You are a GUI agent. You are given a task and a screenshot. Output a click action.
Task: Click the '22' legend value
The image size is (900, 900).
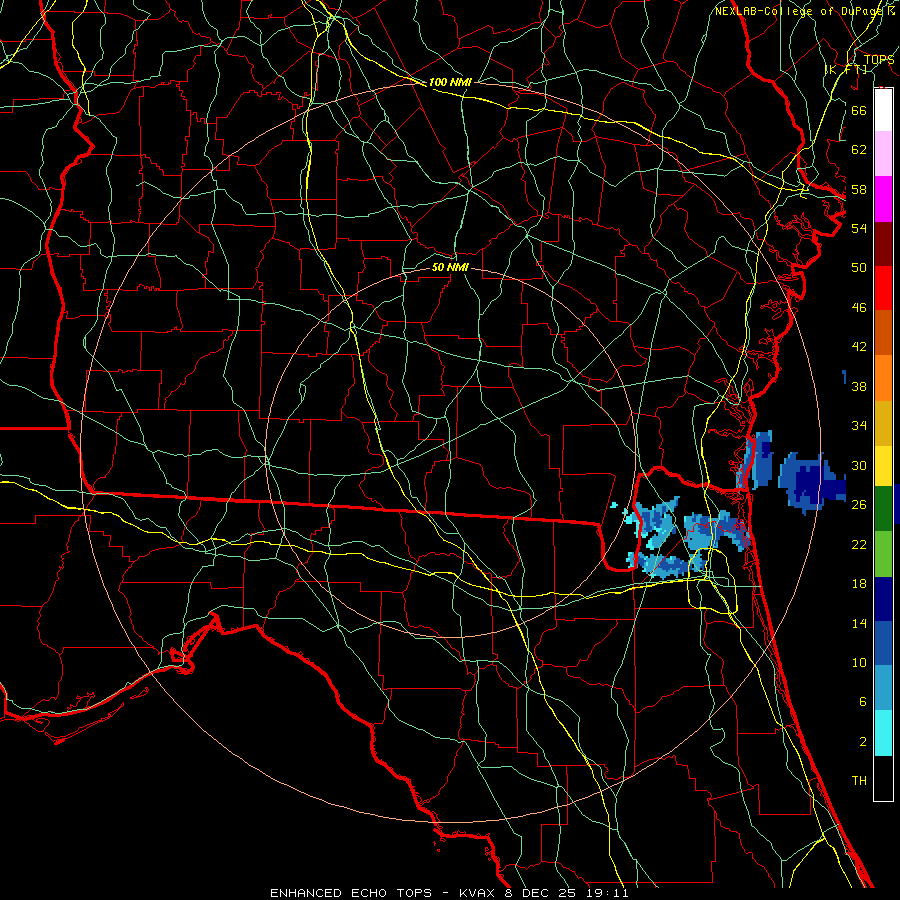(x=859, y=544)
